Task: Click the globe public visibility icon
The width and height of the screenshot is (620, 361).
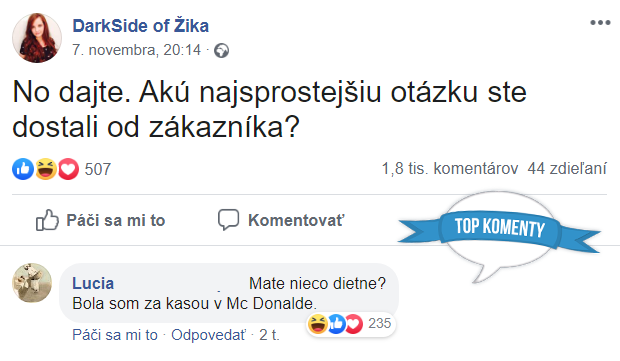Action: point(221,51)
